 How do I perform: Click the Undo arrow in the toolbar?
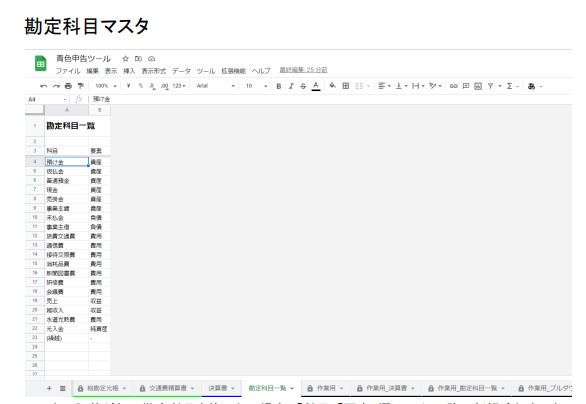pos(43,86)
